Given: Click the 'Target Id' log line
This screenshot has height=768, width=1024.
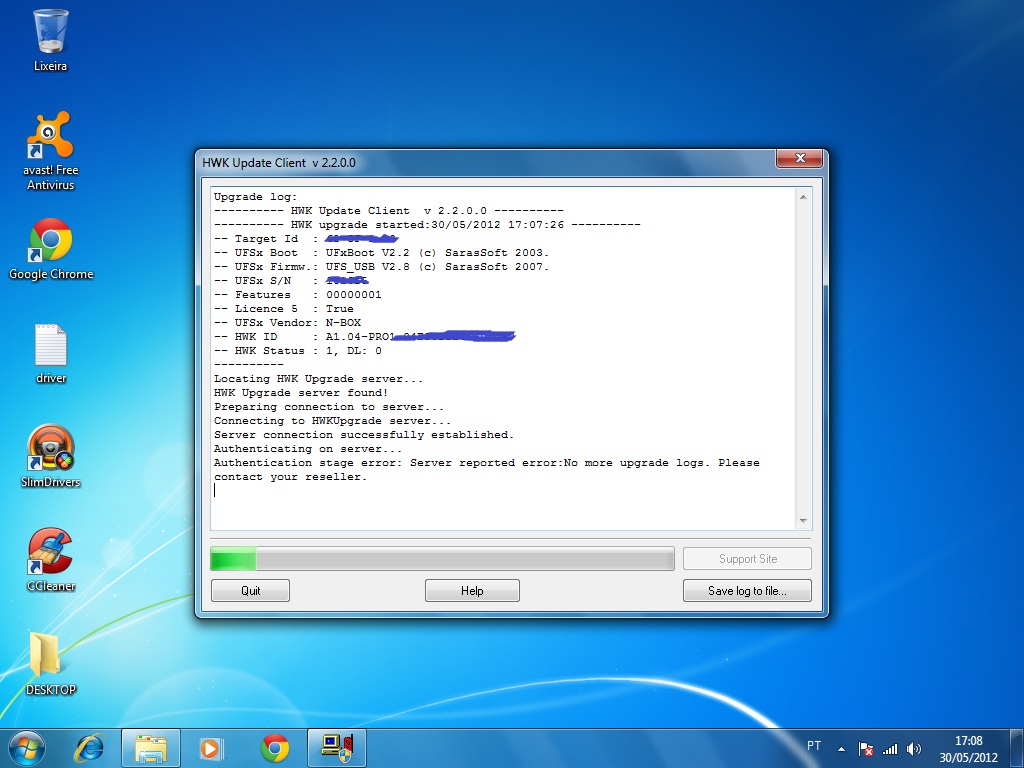Looking at the screenshot, I should click(306, 239).
